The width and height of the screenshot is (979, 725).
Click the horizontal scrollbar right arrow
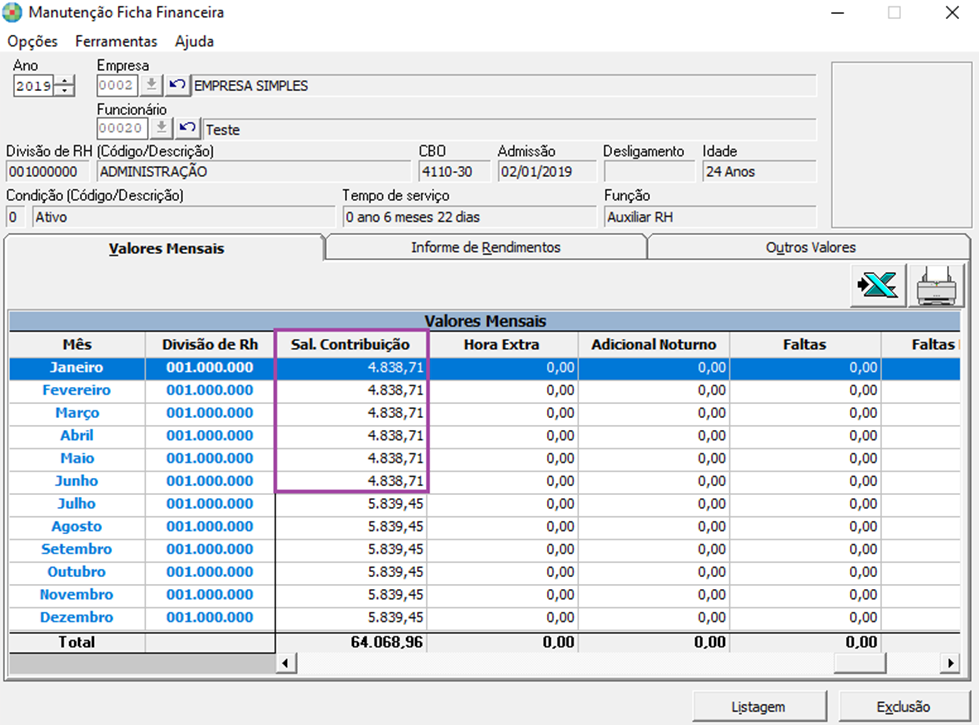pos(950,663)
